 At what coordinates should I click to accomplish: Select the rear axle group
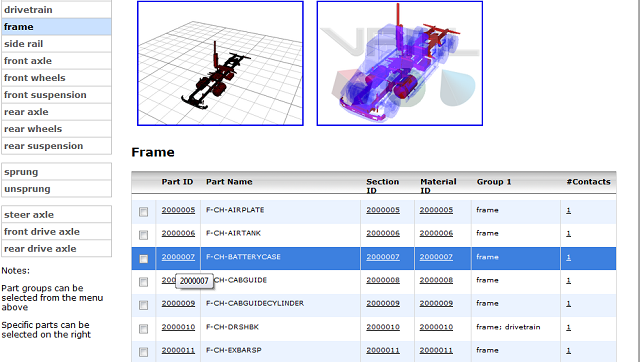(x=56, y=112)
